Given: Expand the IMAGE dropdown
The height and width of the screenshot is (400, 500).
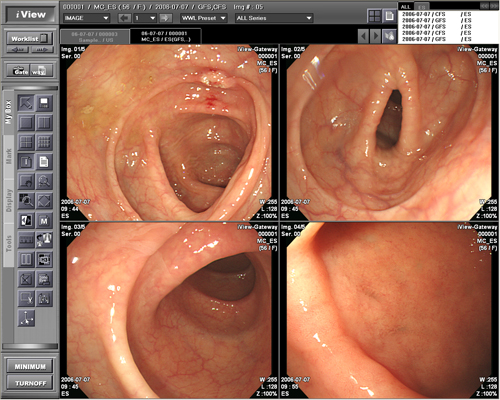Looking at the screenshot, I should [x=86, y=18].
